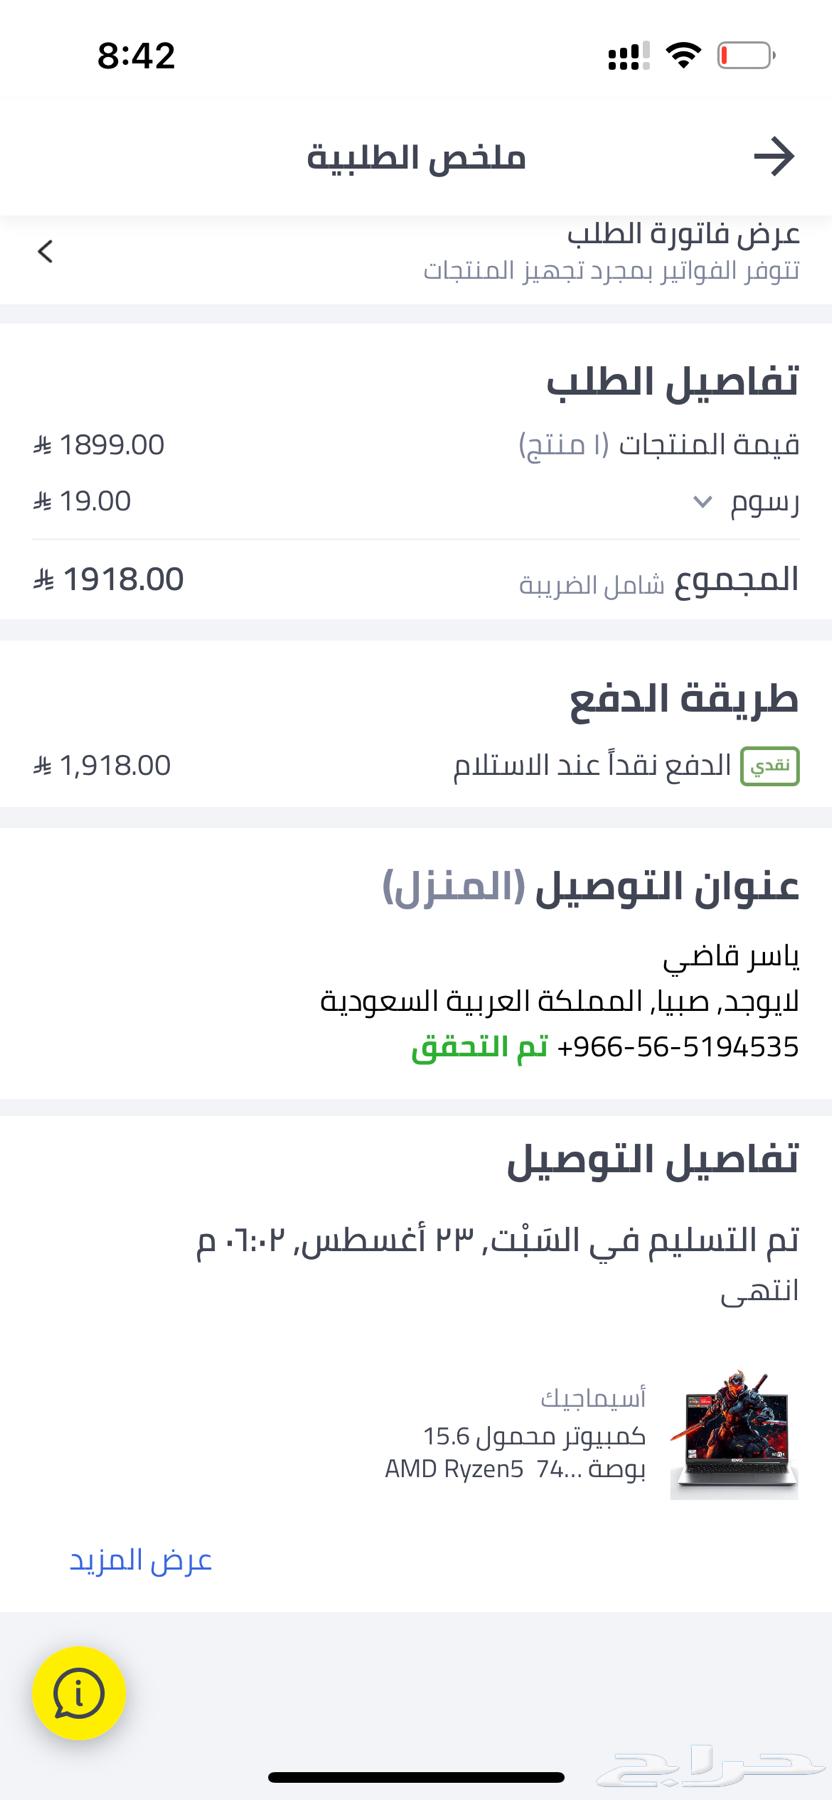
Task: Select the laptop product description text
Action: [x=516, y=1452]
